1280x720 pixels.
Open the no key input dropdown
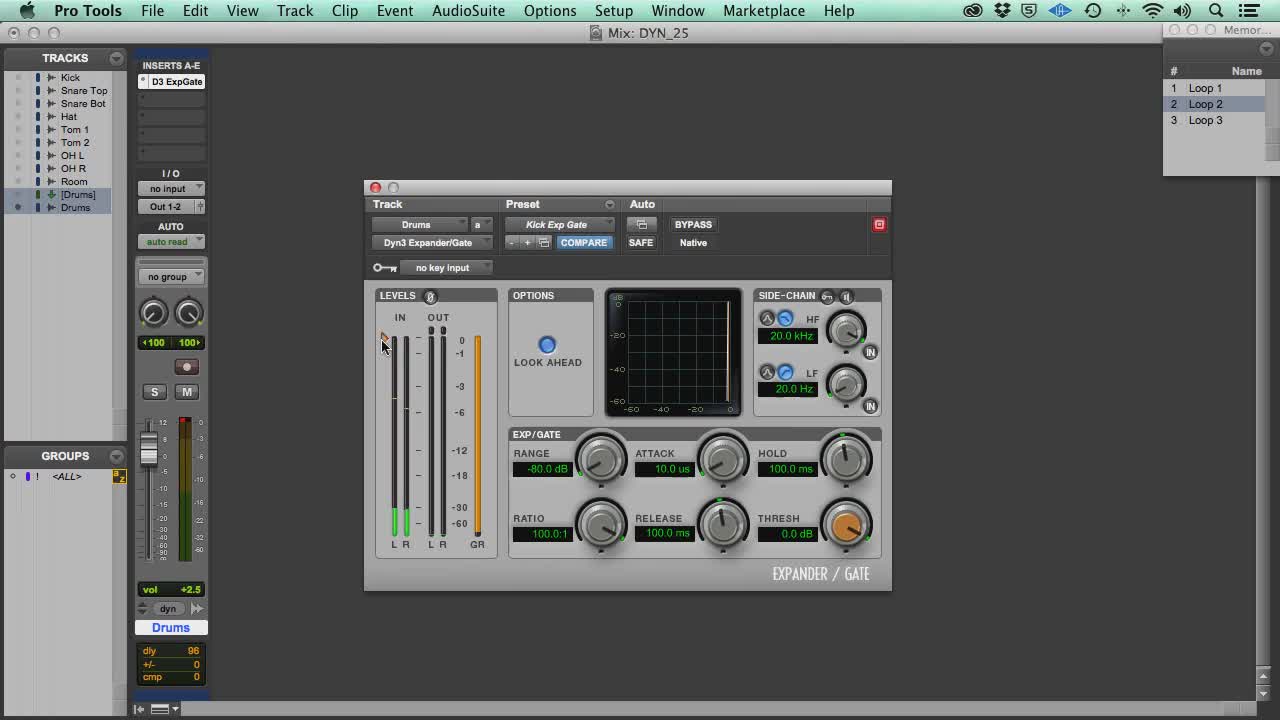coord(446,268)
